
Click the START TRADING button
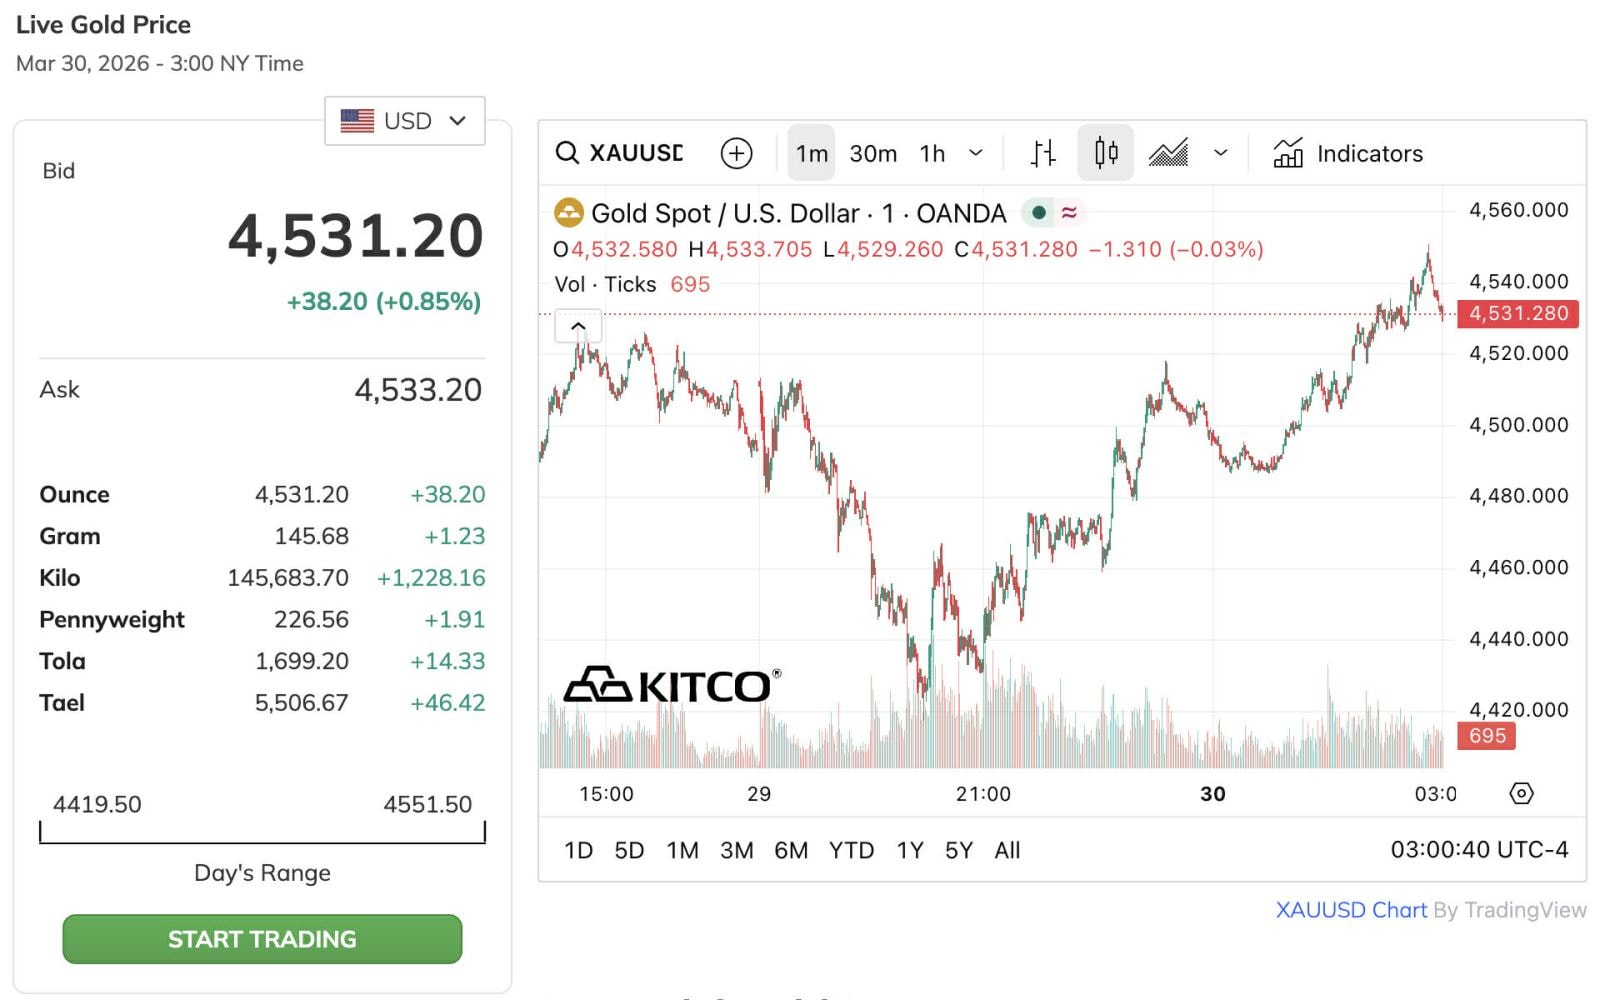[262, 939]
